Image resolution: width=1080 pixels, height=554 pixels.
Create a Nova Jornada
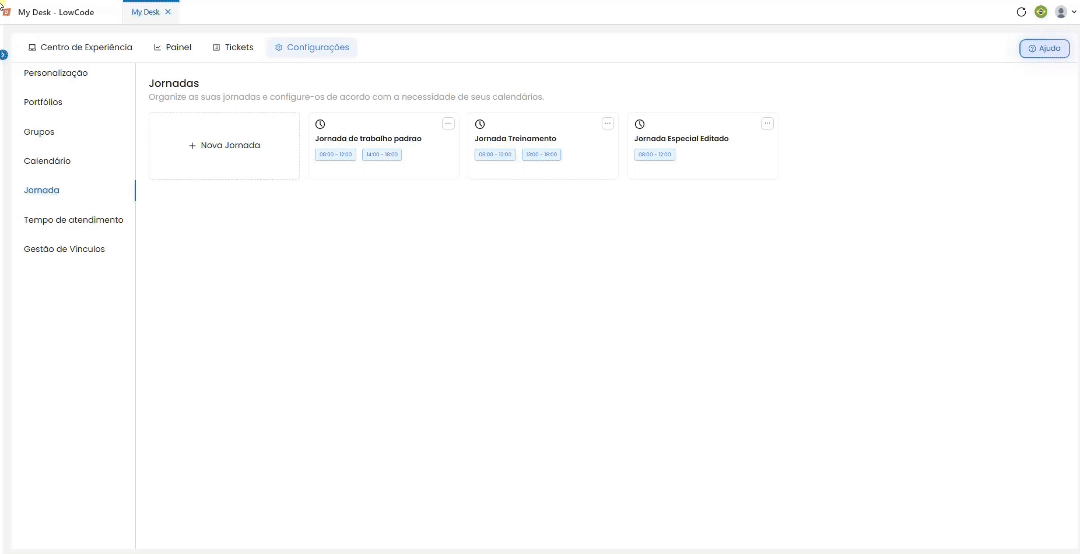[x=225, y=146]
